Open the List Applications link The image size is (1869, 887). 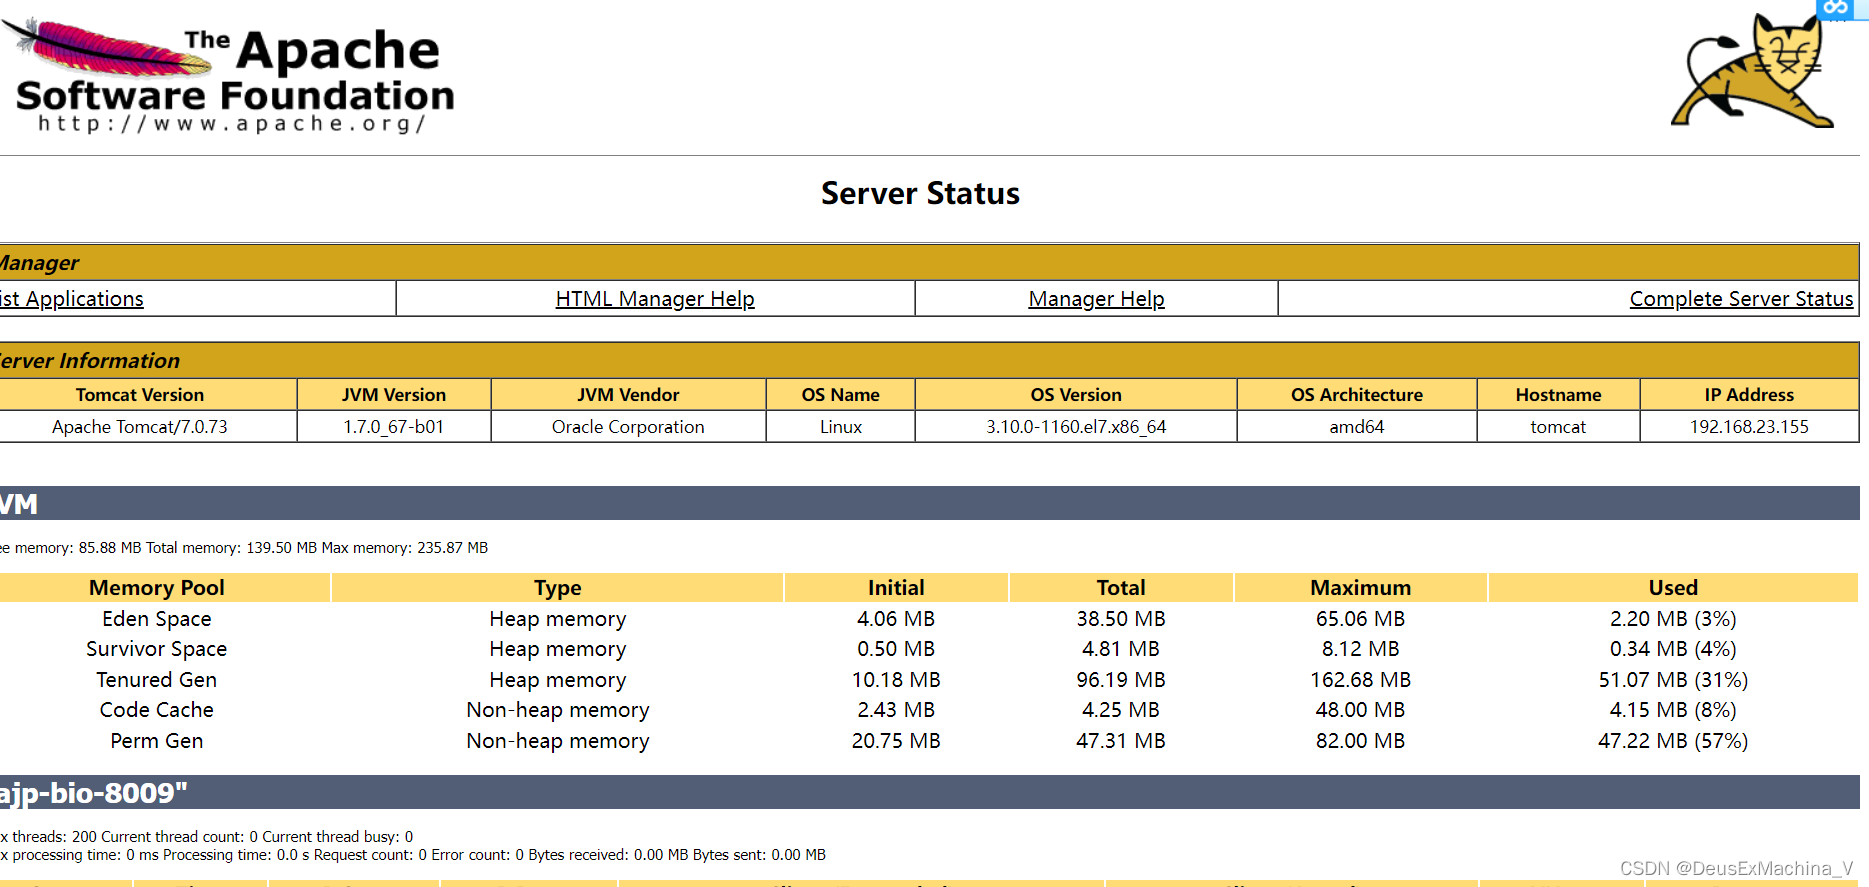[72, 299]
